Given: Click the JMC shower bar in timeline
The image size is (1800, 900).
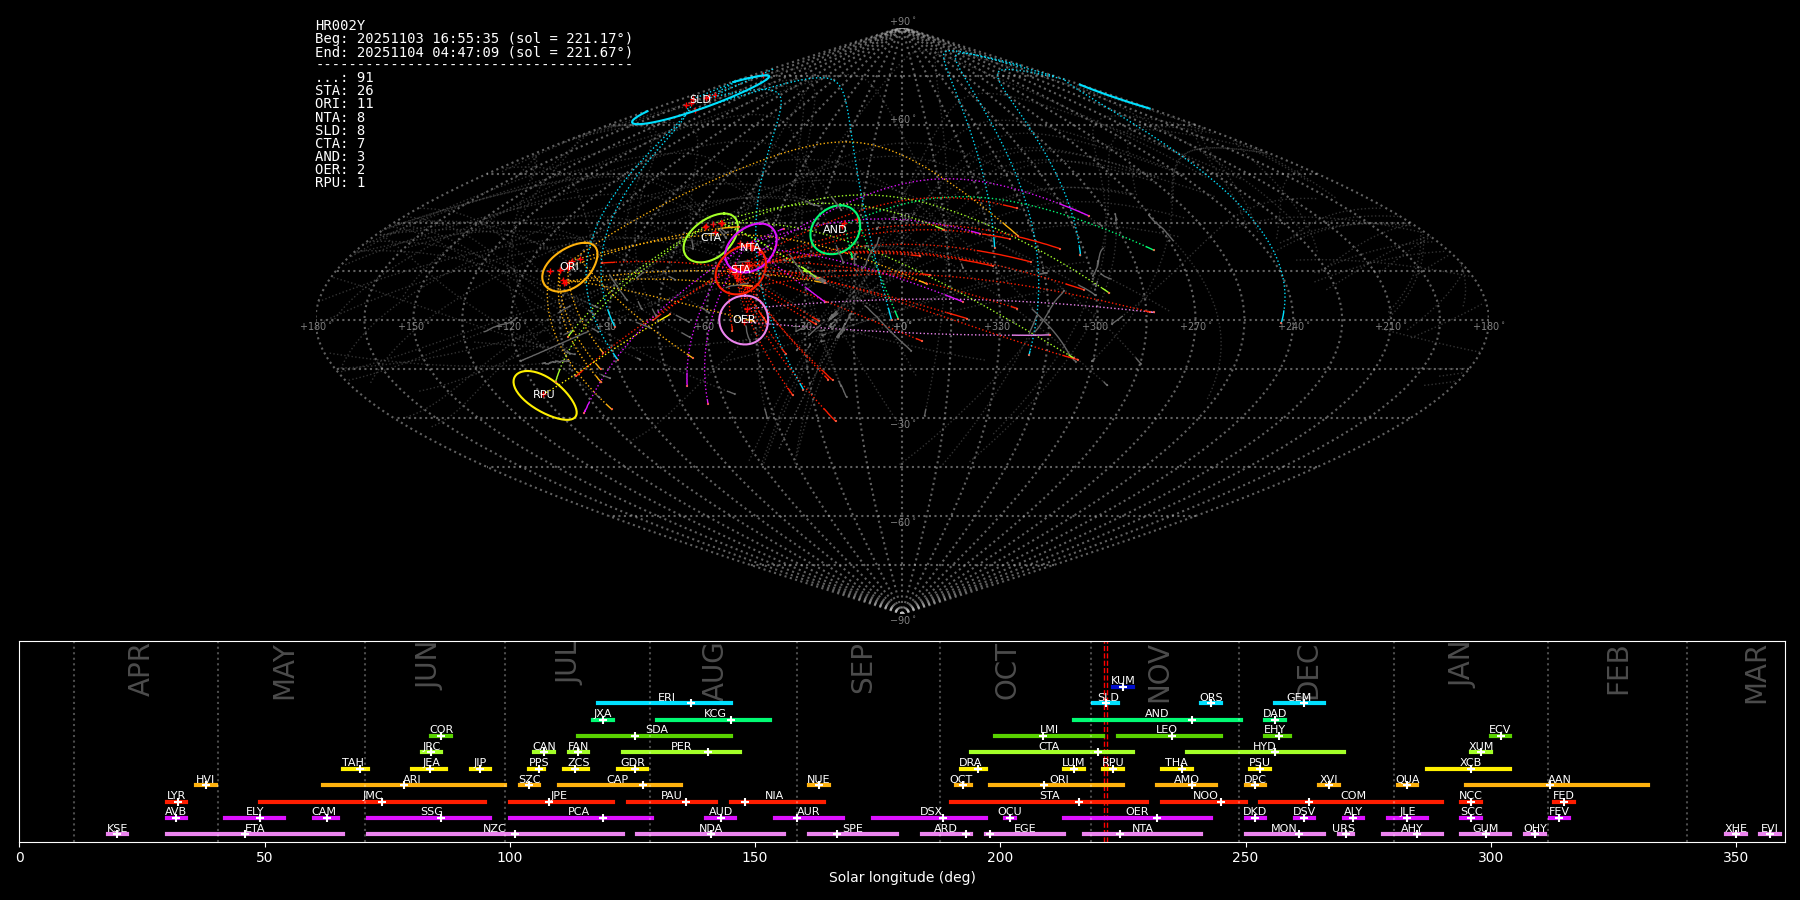Looking at the screenshot, I should pos(373,802).
